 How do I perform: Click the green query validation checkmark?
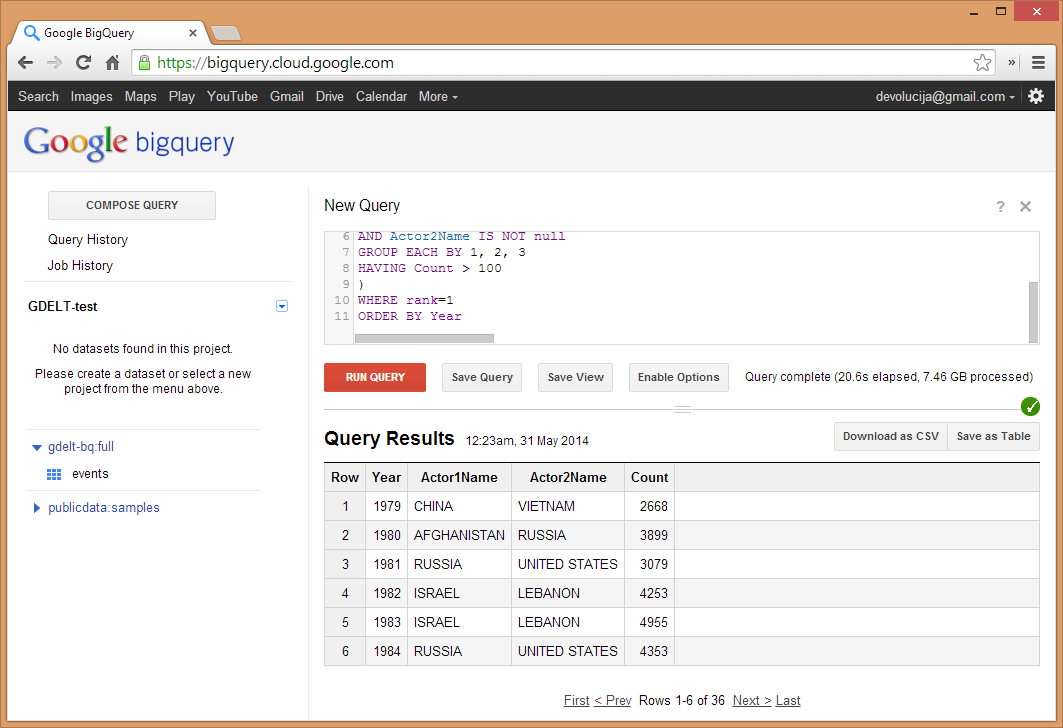click(1031, 407)
